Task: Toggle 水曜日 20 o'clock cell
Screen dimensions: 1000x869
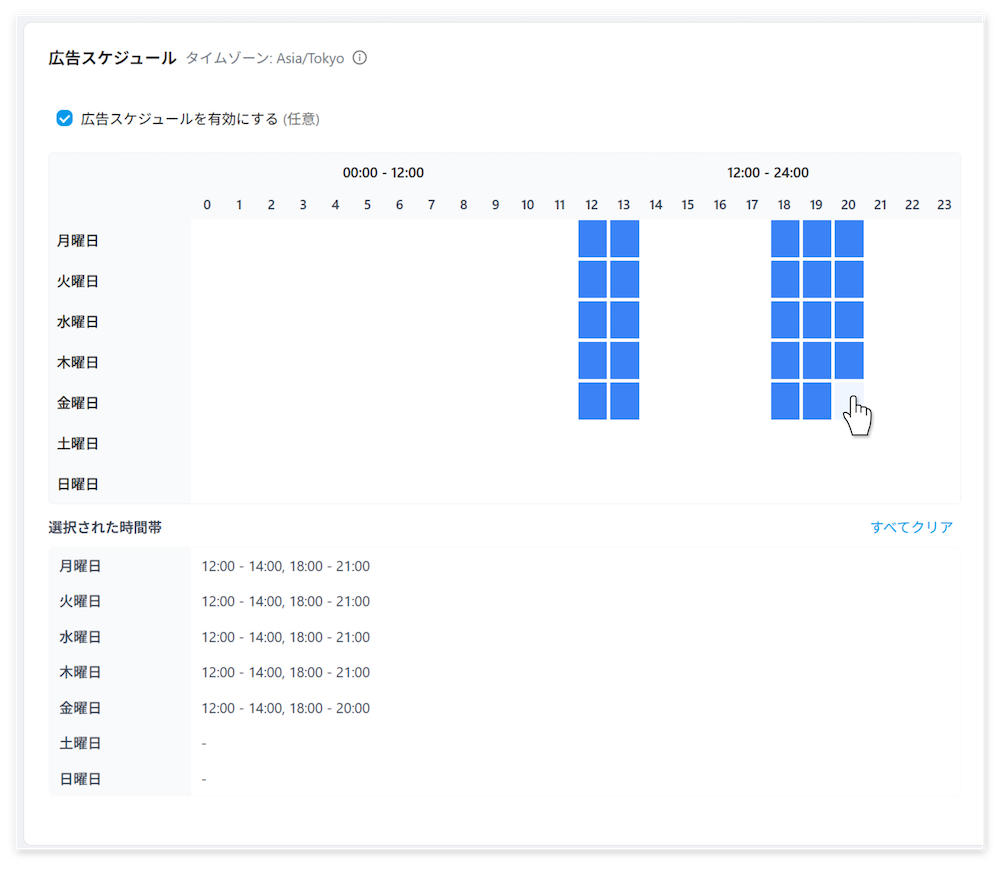Action: tap(849, 320)
